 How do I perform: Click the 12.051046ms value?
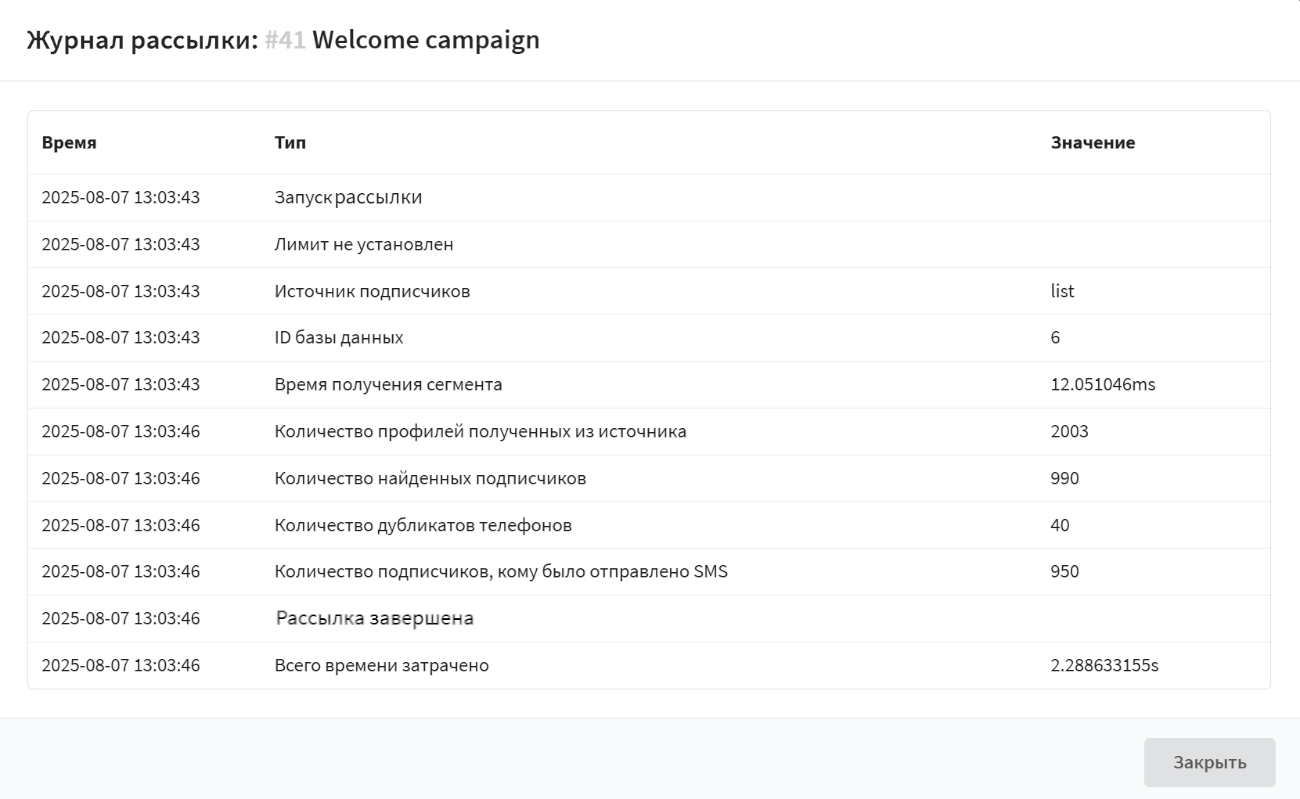pyautogui.click(x=1102, y=385)
